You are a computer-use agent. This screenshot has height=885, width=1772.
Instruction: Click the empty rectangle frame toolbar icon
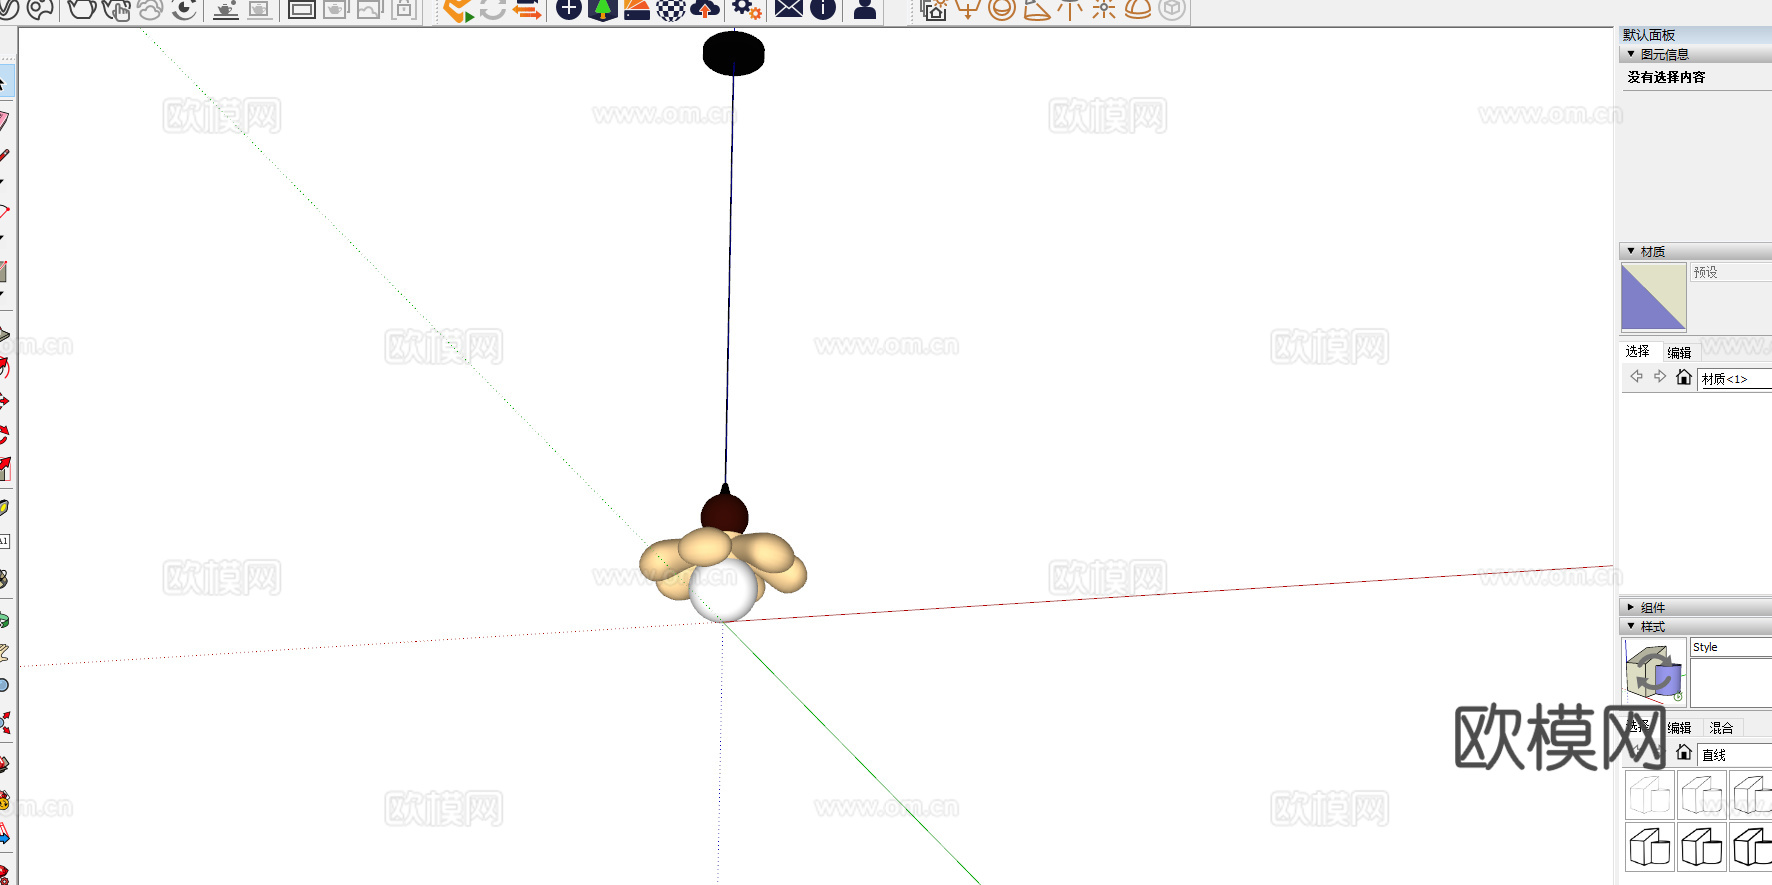(x=301, y=10)
